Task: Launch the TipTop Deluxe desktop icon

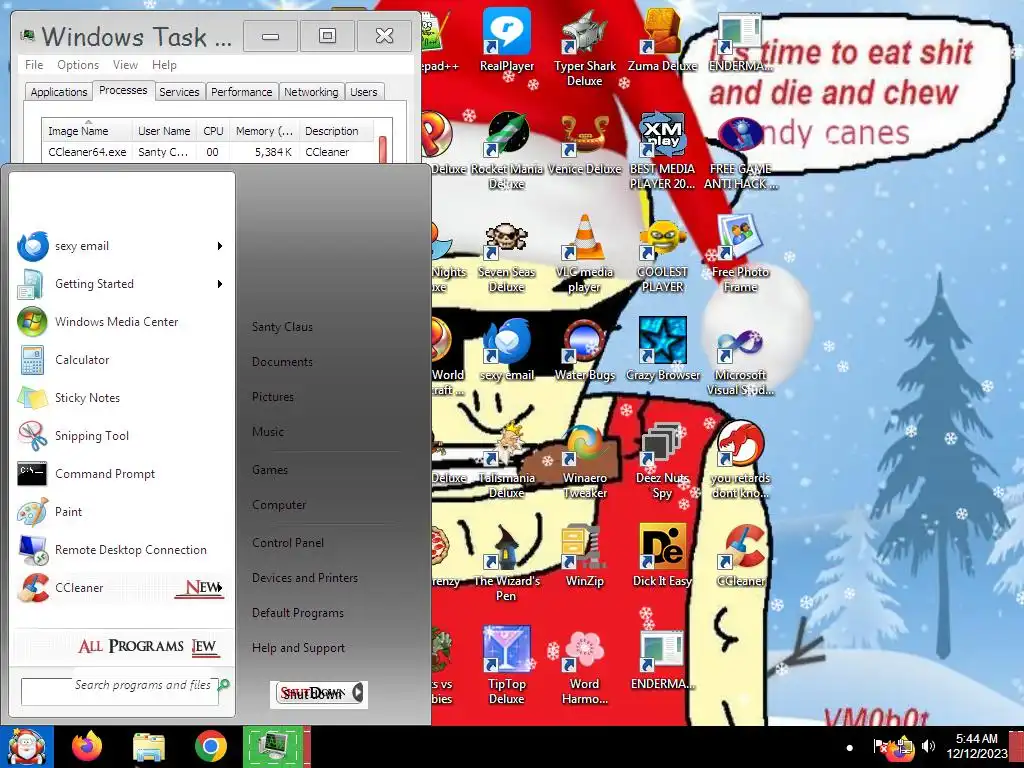Action: [x=507, y=666]
